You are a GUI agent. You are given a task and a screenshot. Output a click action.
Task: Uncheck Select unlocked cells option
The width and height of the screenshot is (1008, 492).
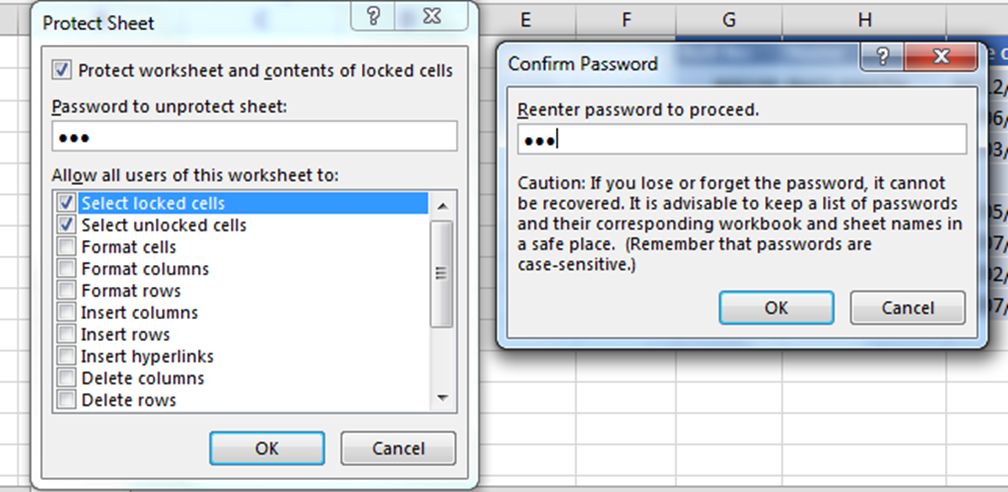pos(66,225)
